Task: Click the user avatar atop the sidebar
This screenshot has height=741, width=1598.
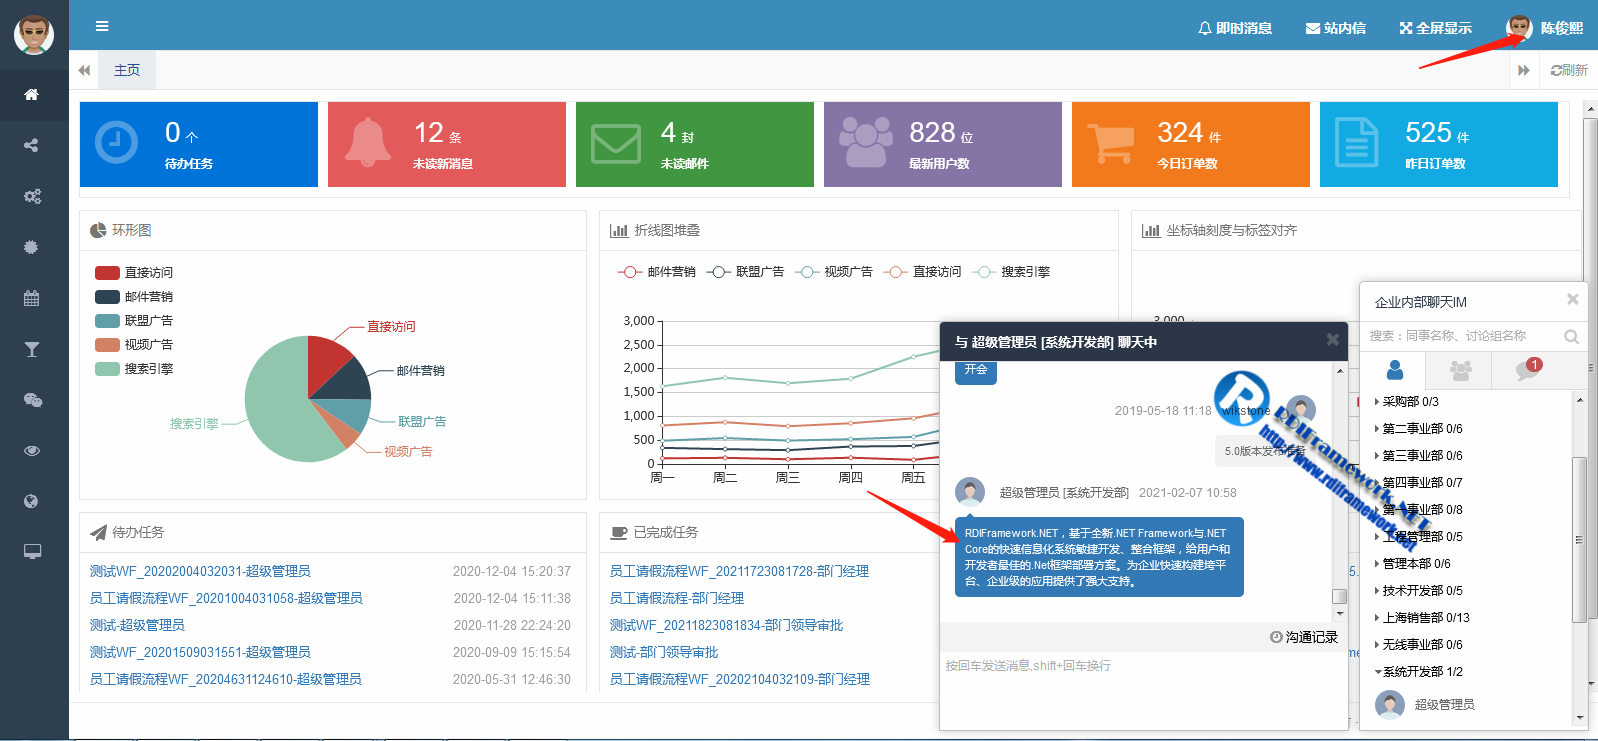Action: [x=34, y=35]
